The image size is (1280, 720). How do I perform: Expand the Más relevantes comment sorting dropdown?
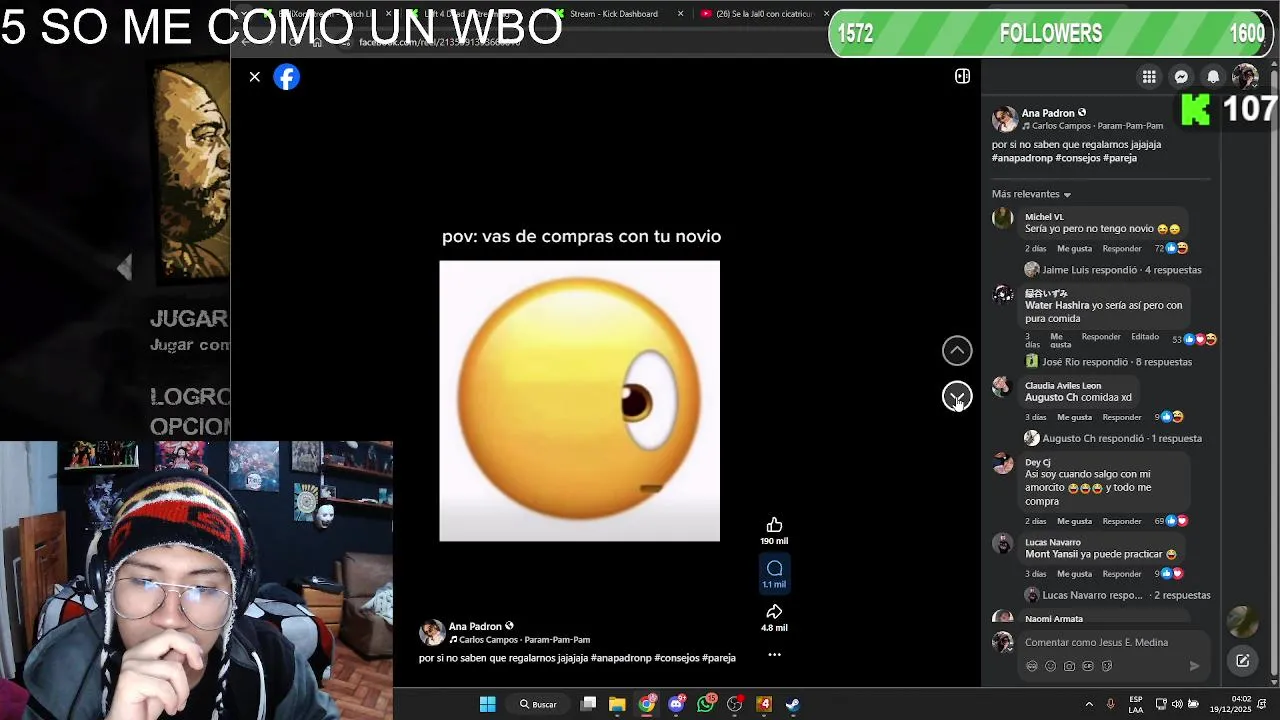coord(1031,194)
